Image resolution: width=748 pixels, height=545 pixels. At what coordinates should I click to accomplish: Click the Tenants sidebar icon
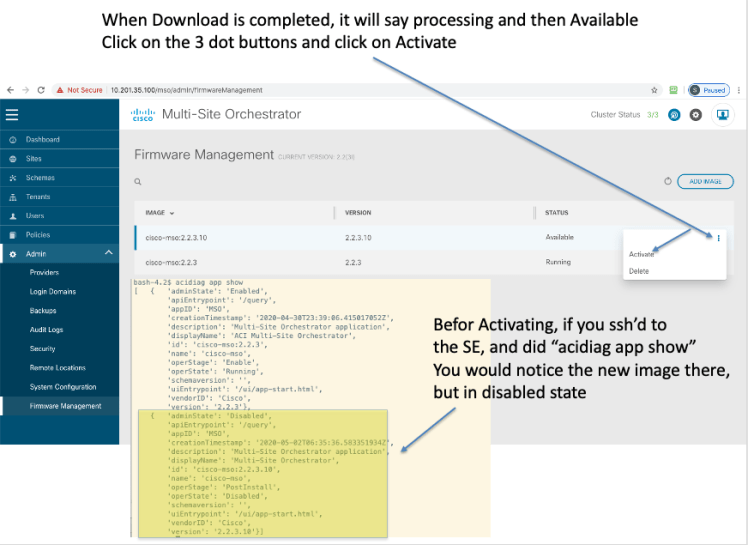13,197
